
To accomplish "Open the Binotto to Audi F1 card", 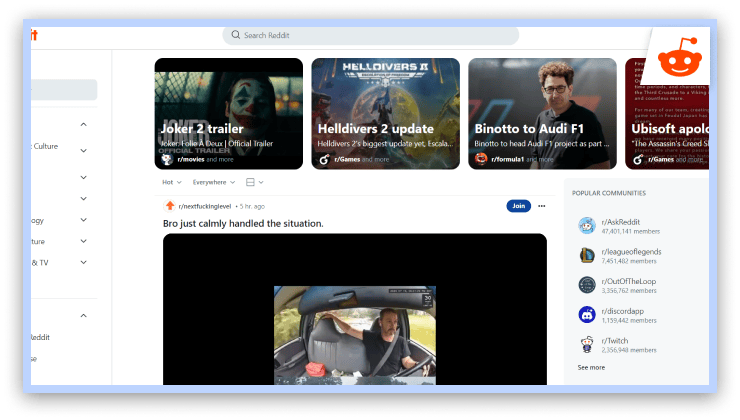I will 542,114.
